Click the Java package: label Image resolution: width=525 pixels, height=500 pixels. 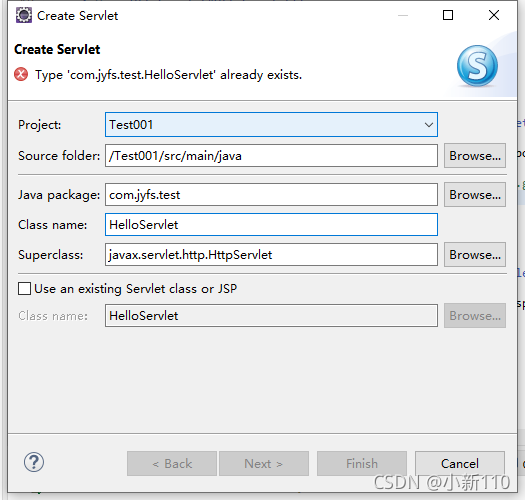pyautogui.click(x=59, y=195)
